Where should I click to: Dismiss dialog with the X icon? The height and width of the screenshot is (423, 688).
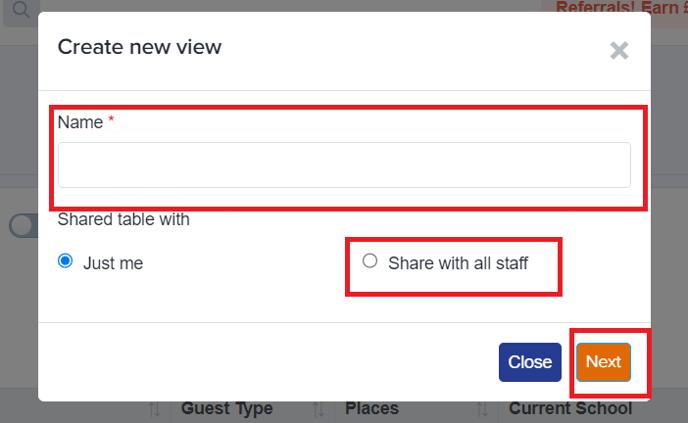[619, 50]
